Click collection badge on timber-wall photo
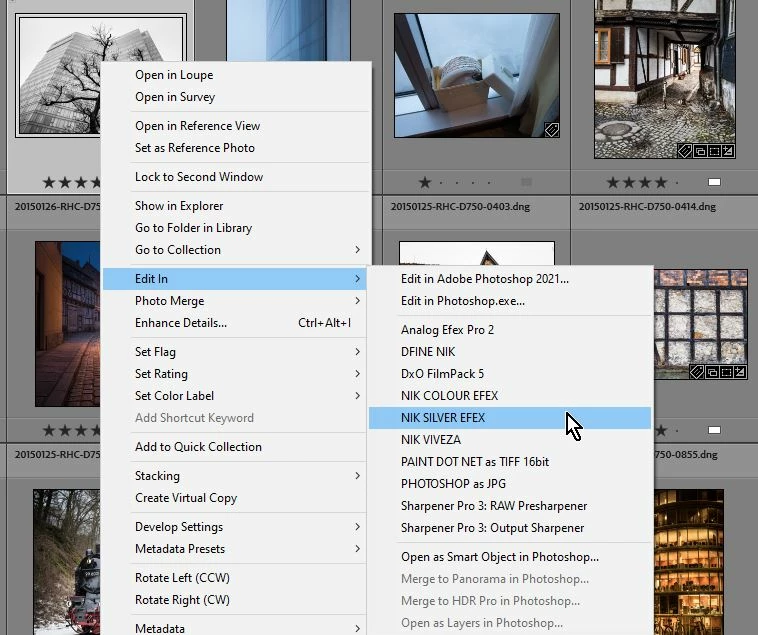The image size is (758, 635). [x=711, y=372]
